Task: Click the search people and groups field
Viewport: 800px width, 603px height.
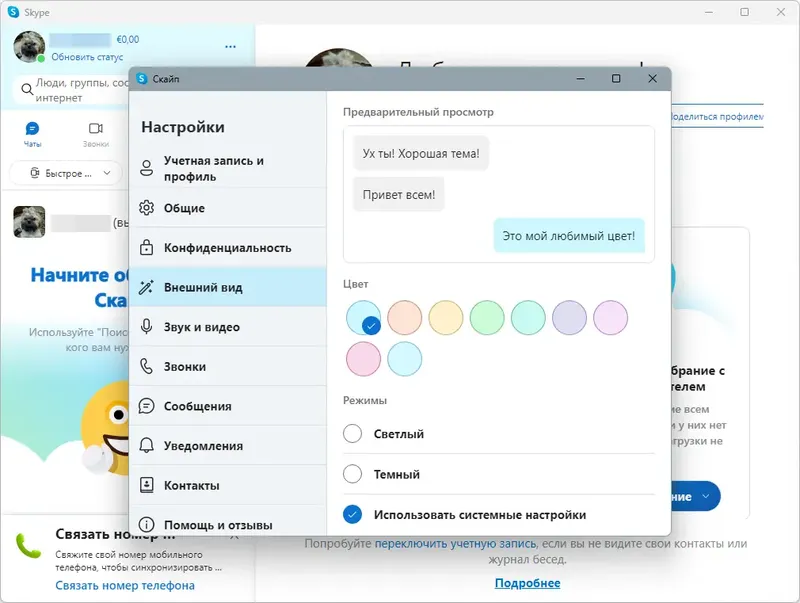Action: pyautogui.click(x=71, y=90)
